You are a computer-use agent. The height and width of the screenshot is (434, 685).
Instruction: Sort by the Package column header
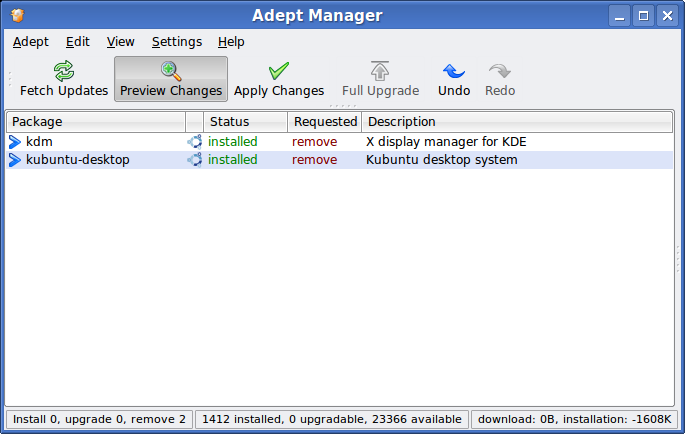(96, 122)
